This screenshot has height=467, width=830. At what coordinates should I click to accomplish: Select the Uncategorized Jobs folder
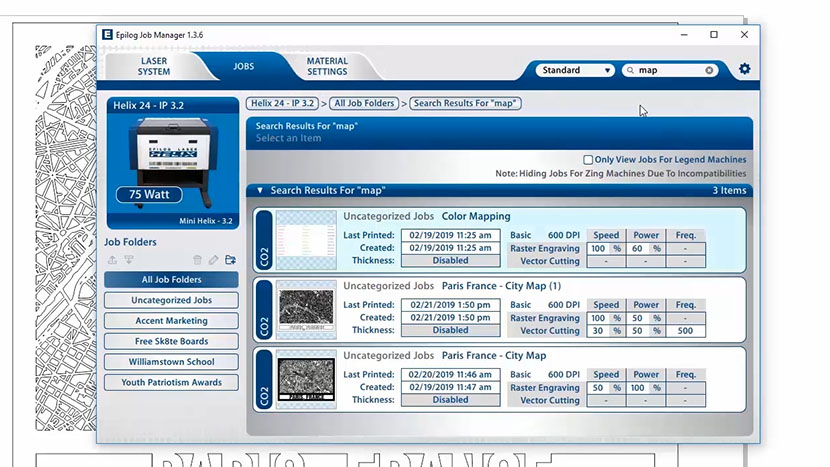point(171,300)
